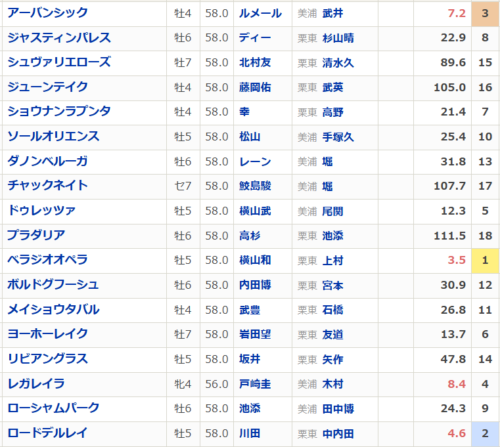Select jockey 戸崎圭 link
500x447 pixels.
[x=255, y=384]
